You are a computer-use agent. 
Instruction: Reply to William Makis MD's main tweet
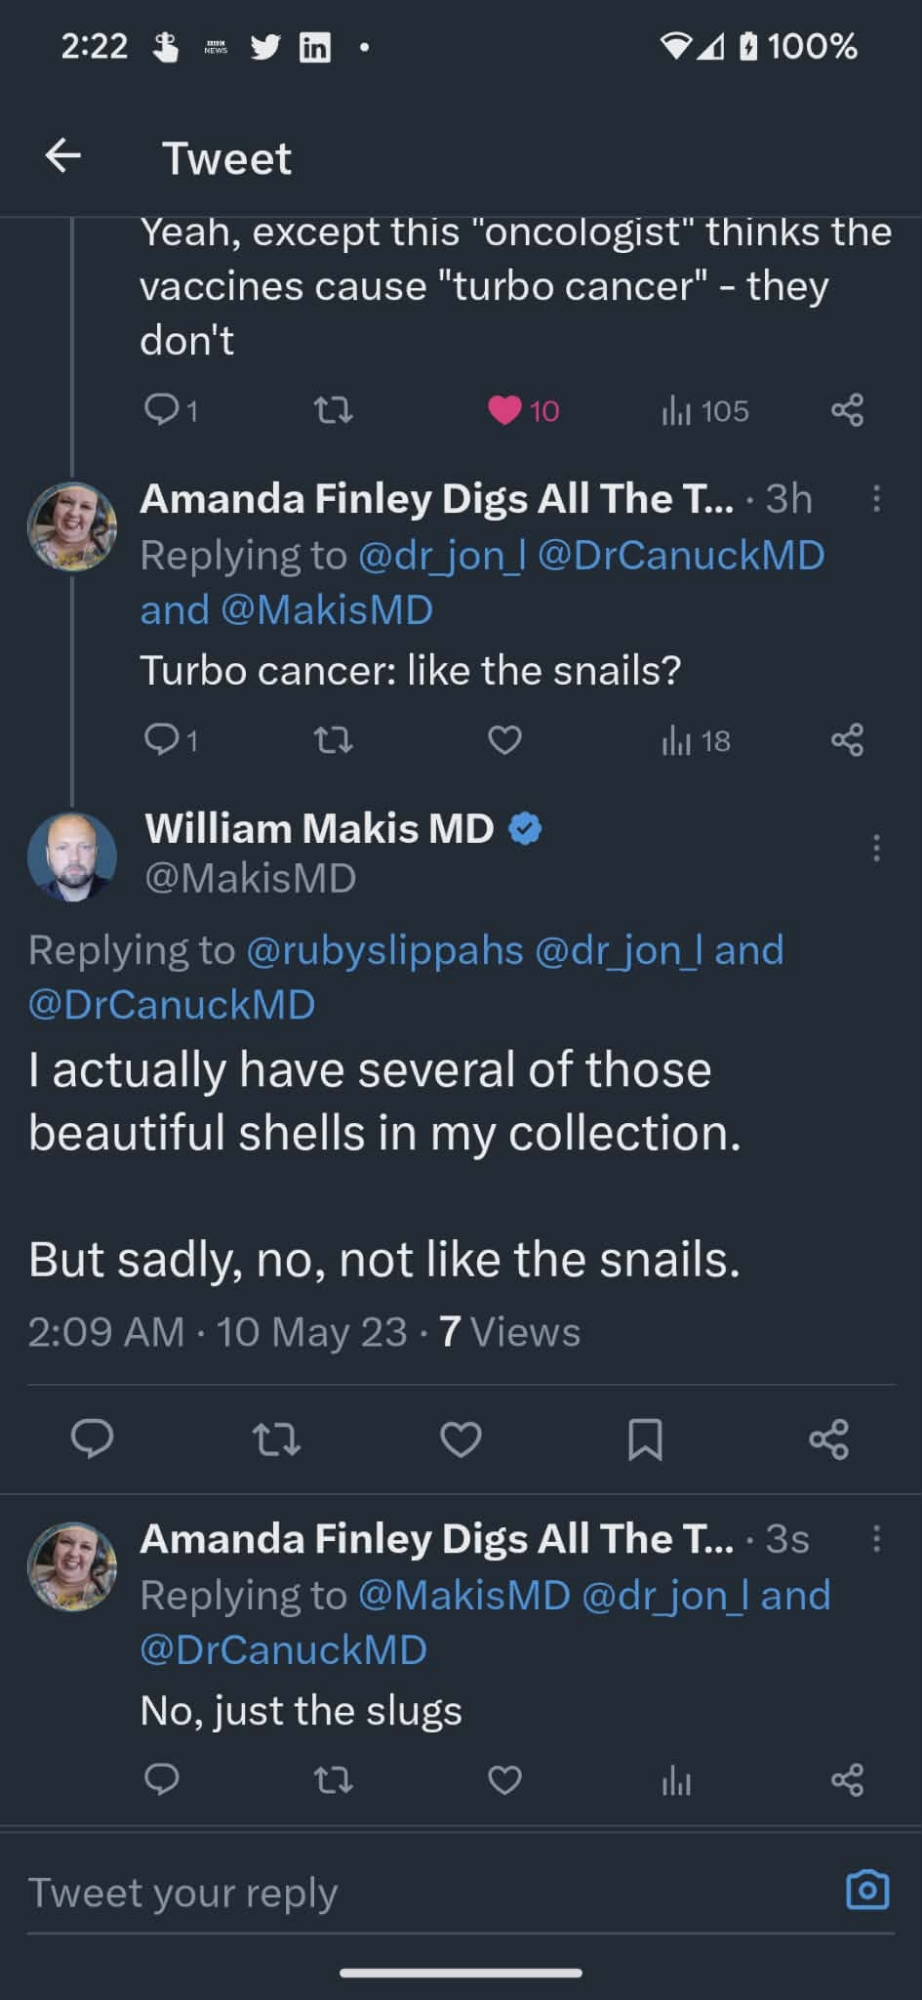pos(92,1439)
